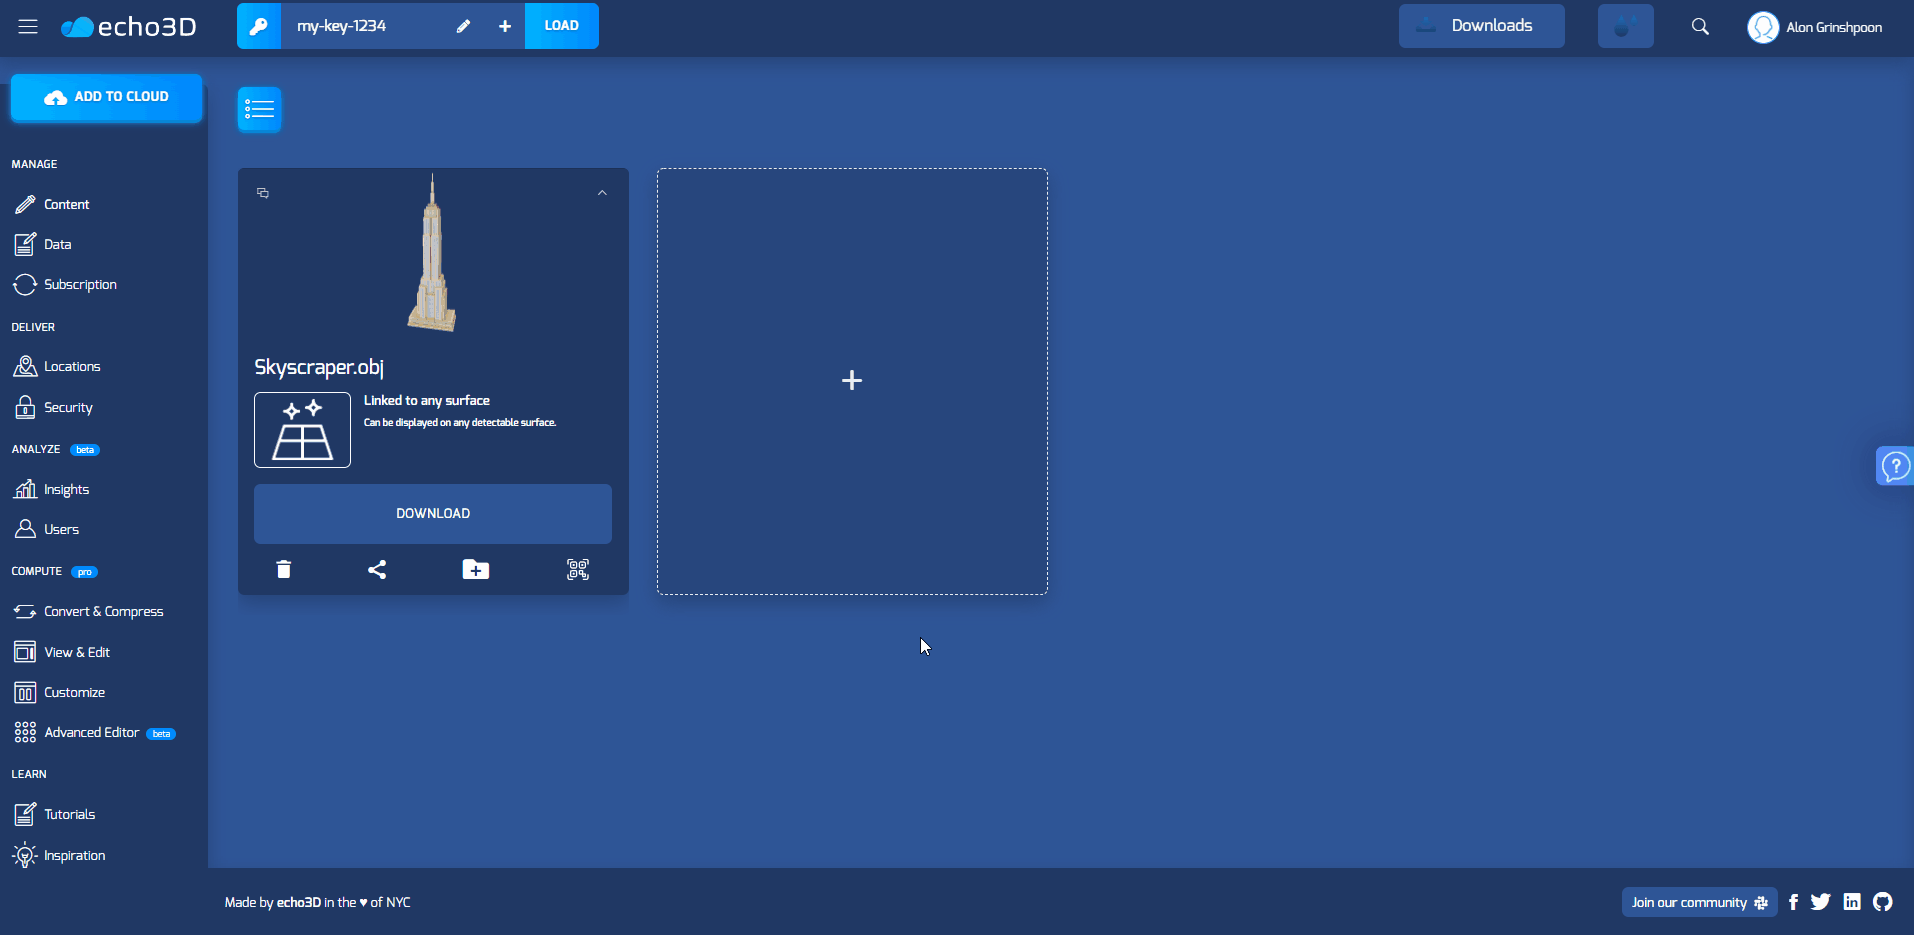
Task: Click the pencil icon to edit API key
Action: [x=463, y=26]
